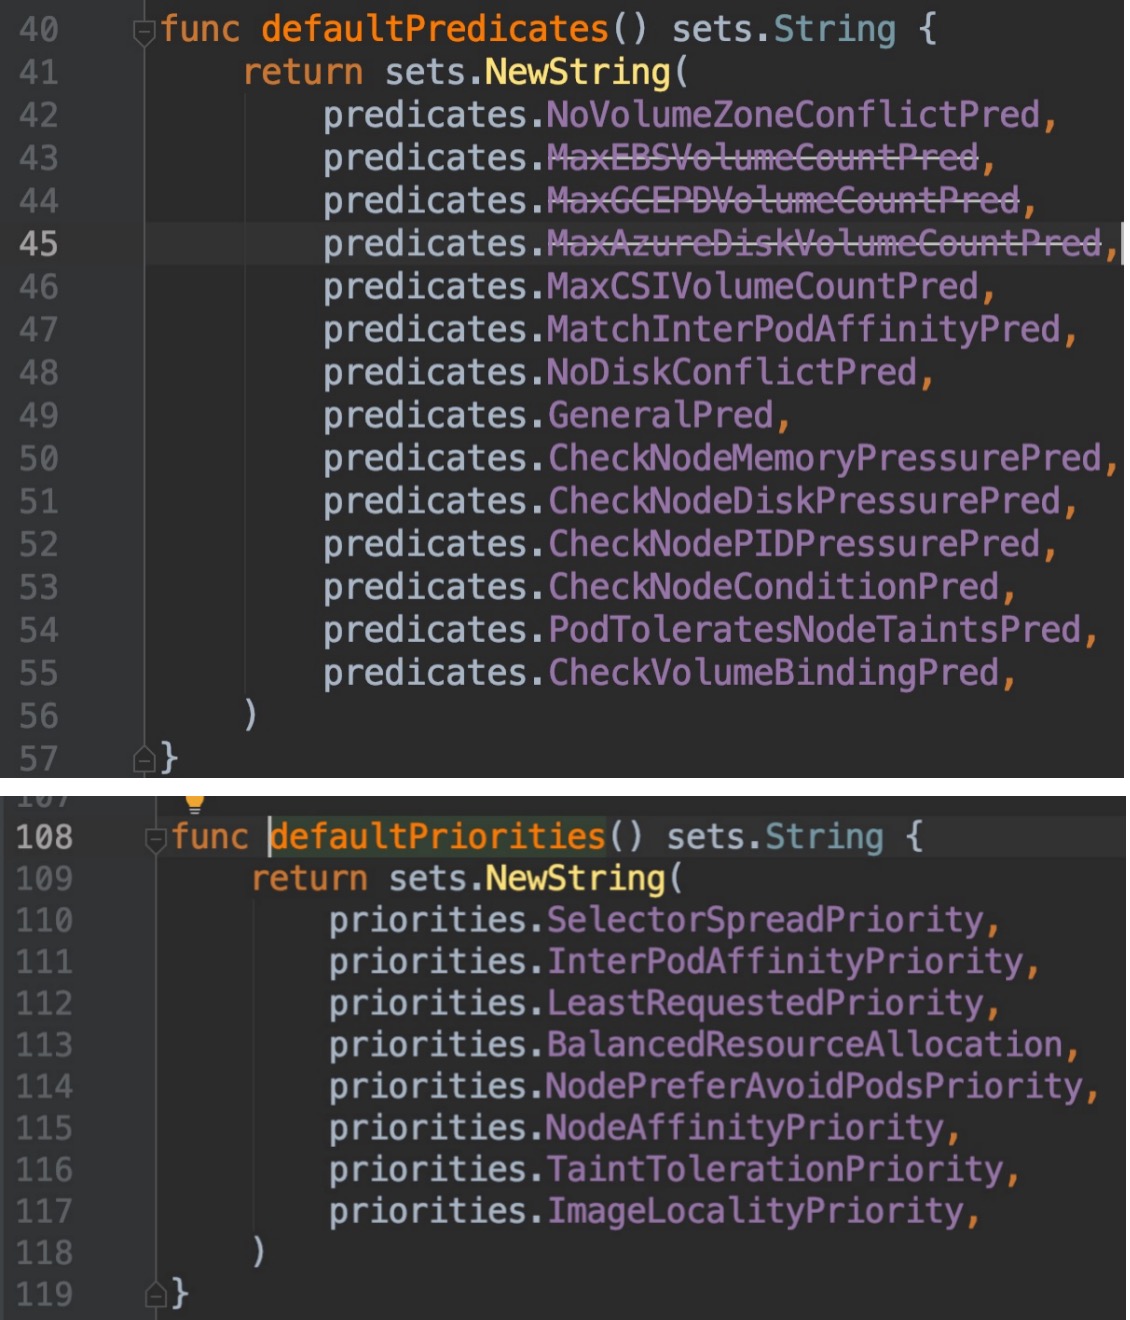This screenshot has height=1320, width=1130.
Task: Click line number 45 in gutter
Action: tap(38, 244)
